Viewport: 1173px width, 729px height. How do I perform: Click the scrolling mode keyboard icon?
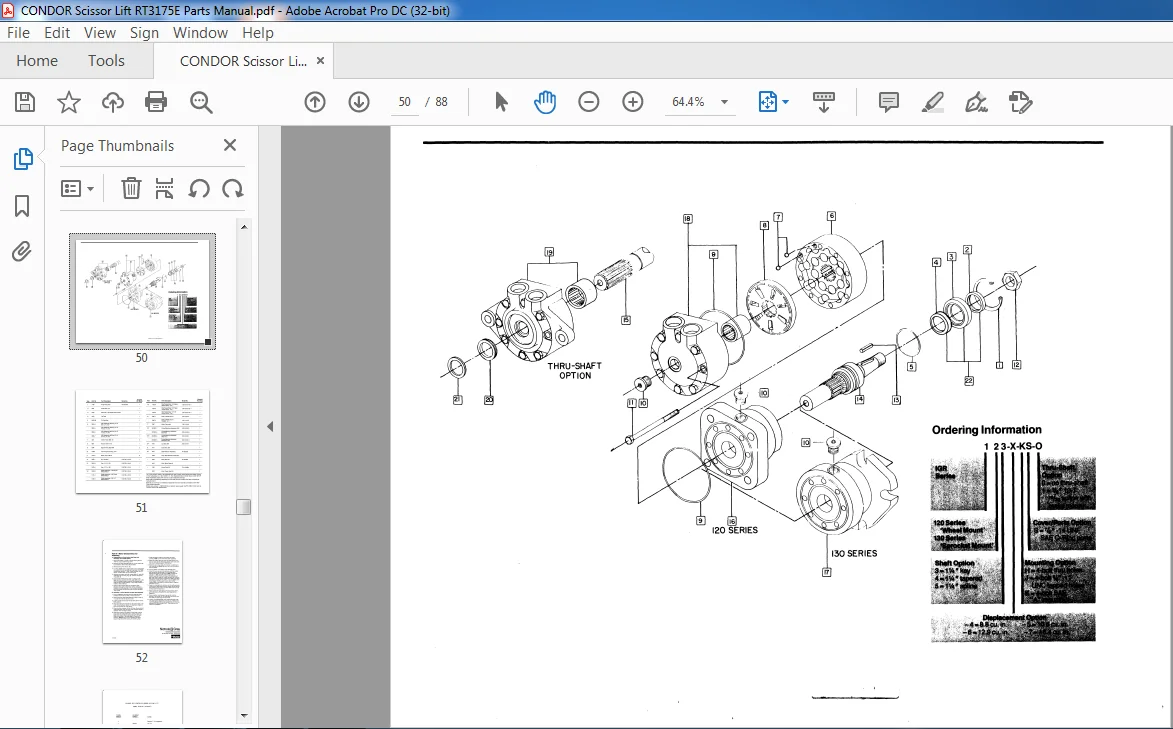[824, 102]
